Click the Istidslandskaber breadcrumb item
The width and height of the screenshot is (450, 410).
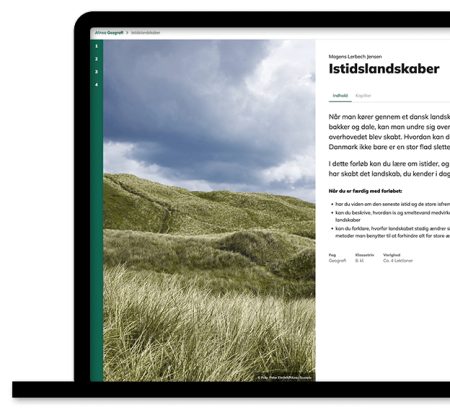(x=145, y=33)
